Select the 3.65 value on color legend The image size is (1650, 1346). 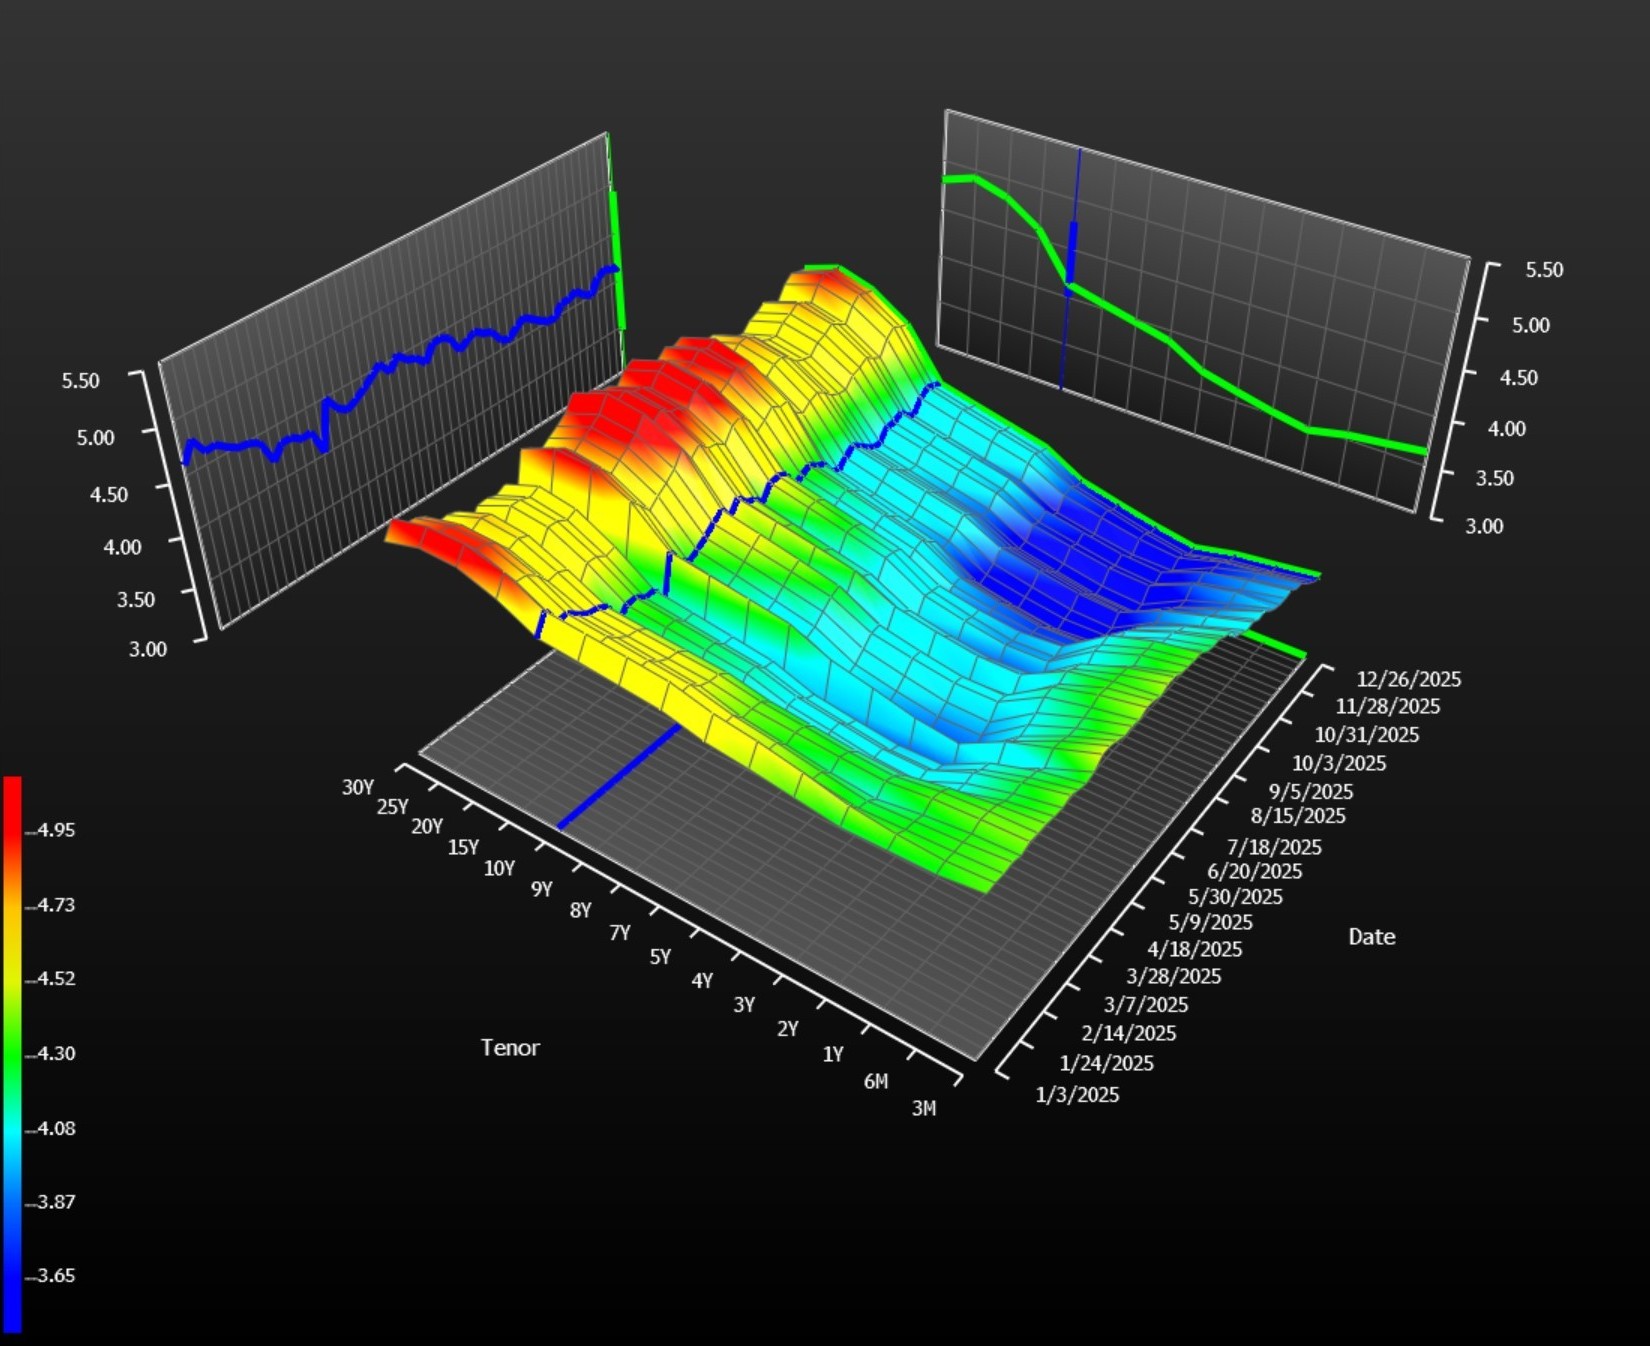click(x=55, y=1276)
